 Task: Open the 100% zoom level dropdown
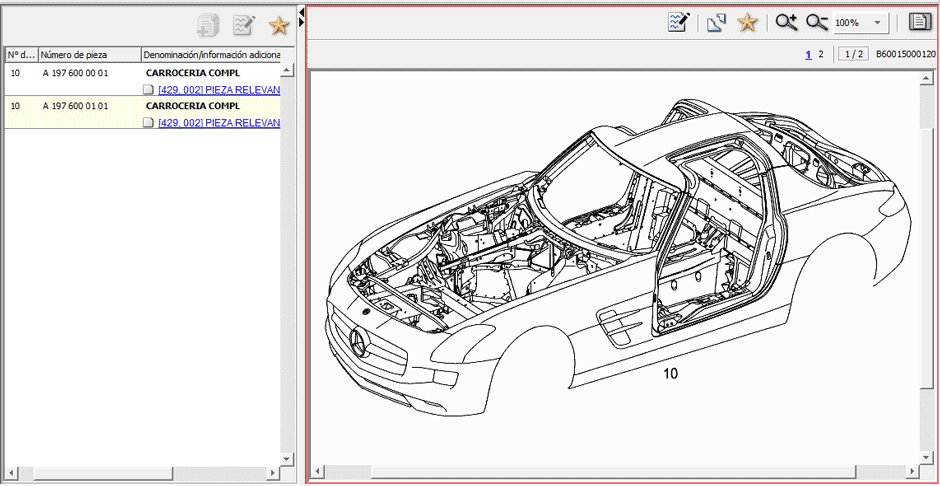pos(877,23)
